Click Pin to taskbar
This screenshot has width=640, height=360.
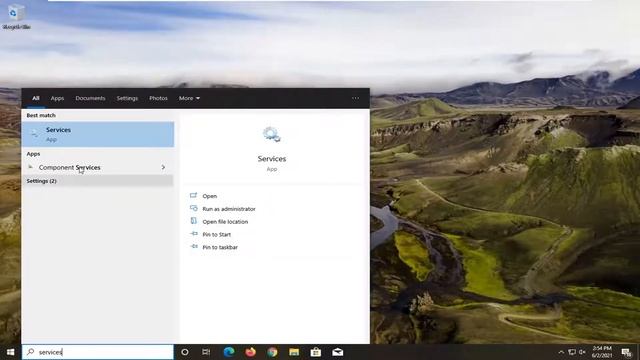220,247
